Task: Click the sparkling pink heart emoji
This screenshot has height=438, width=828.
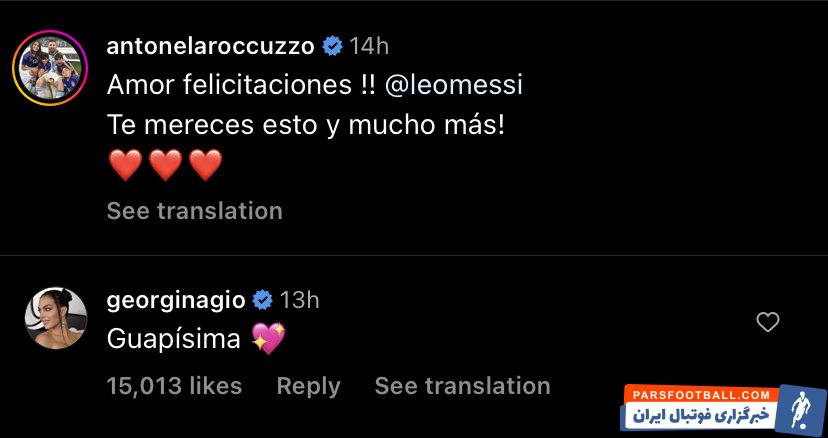Action: (269, 339)
